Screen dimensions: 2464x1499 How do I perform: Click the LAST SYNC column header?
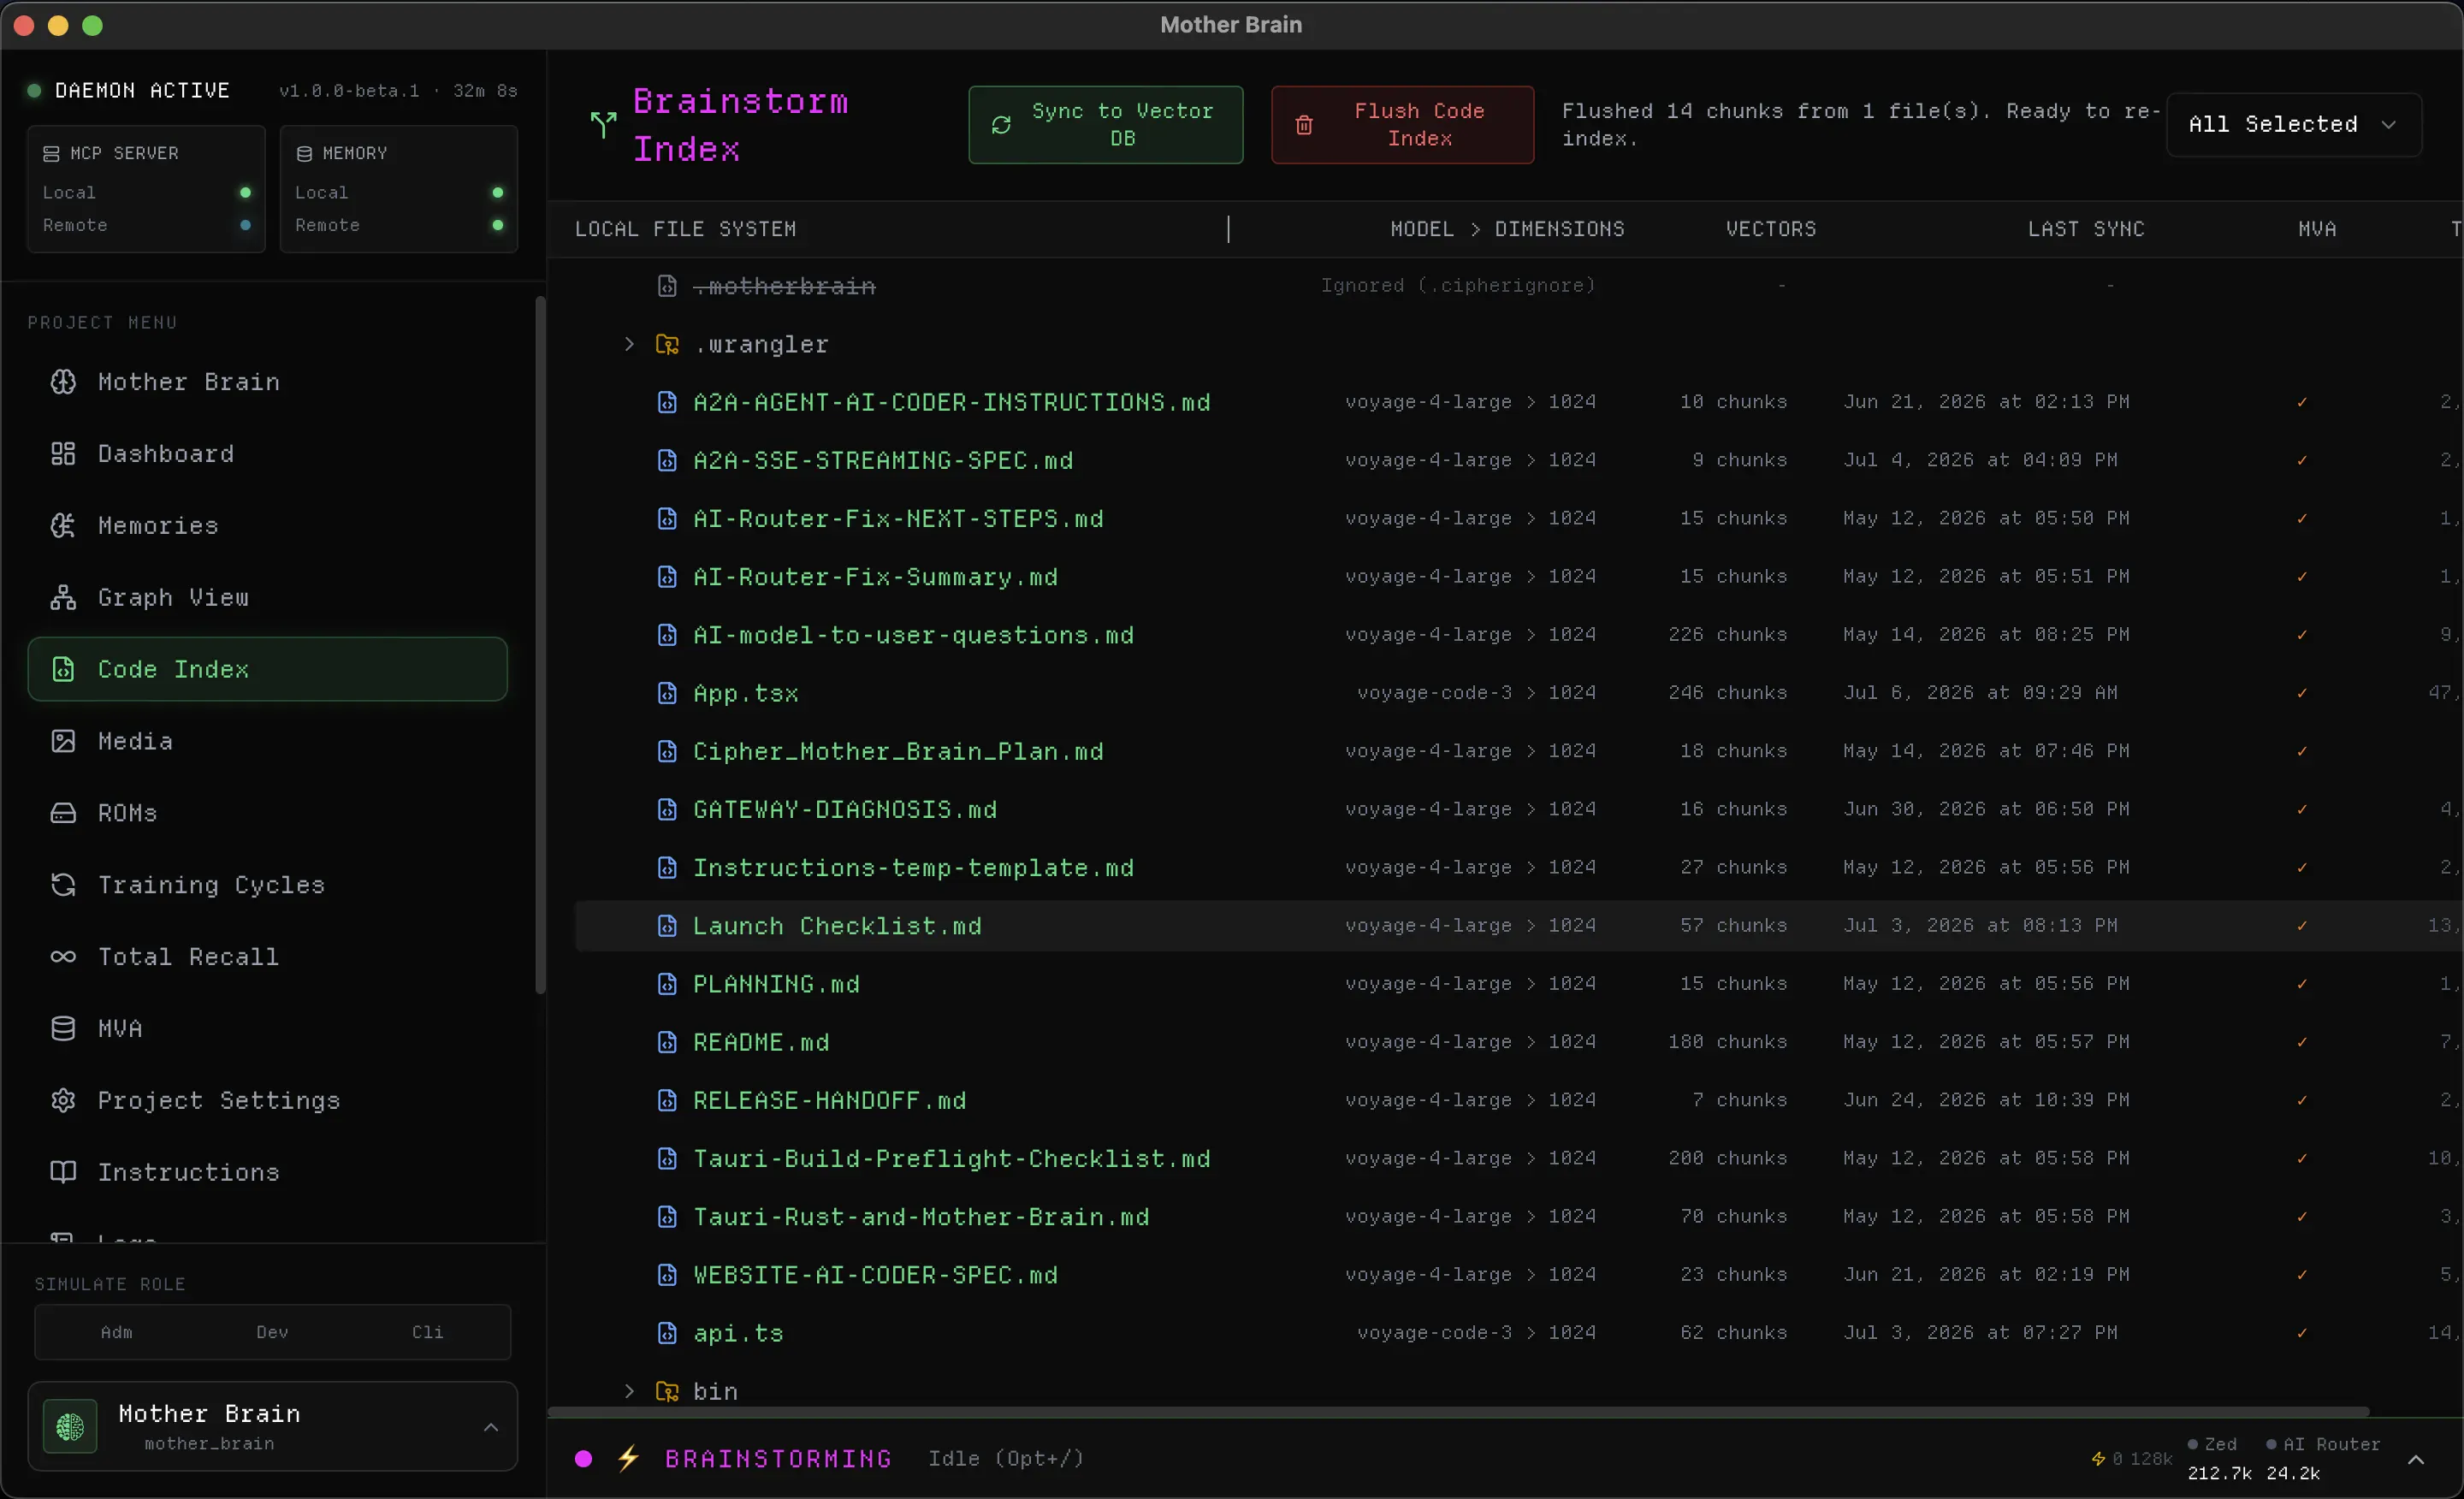[x=2086, y=230]
